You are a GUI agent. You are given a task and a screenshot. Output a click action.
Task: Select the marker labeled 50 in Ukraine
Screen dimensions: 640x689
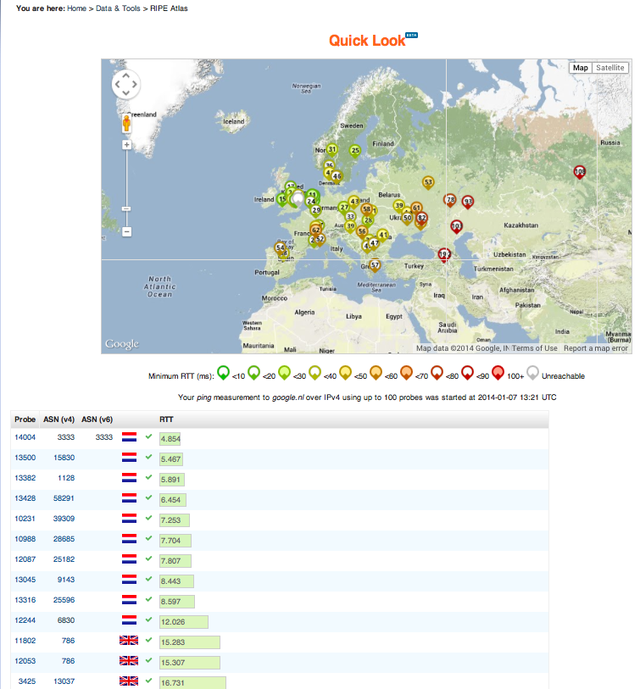[407, 218]
